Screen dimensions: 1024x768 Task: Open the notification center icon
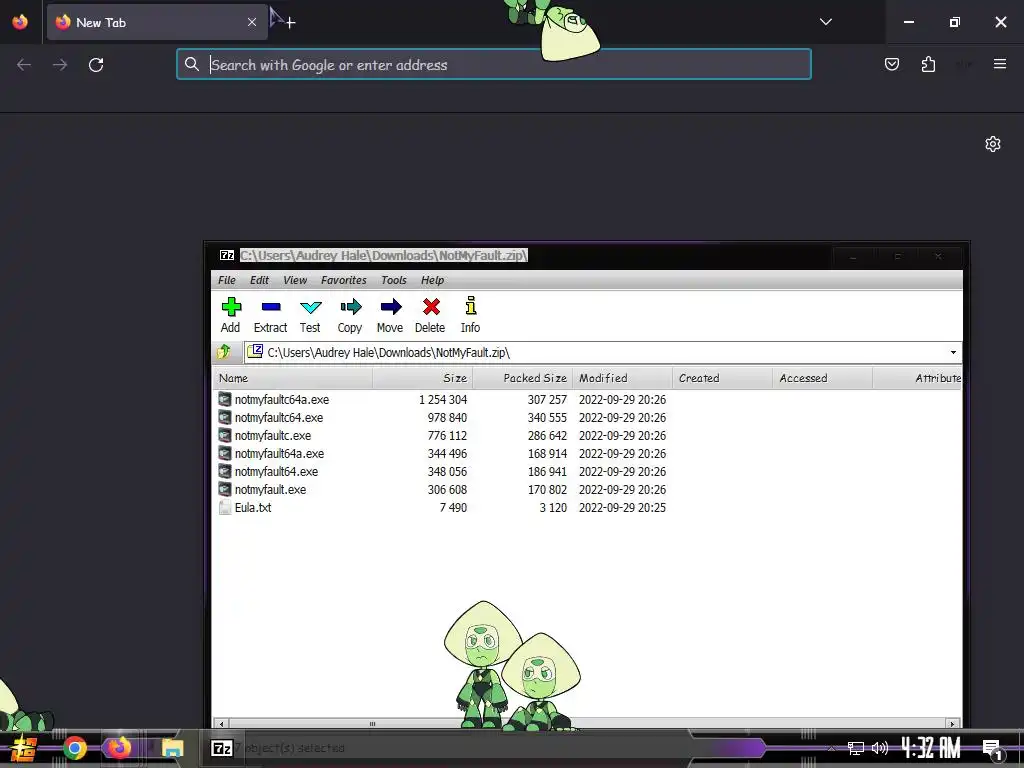[992, 750]
